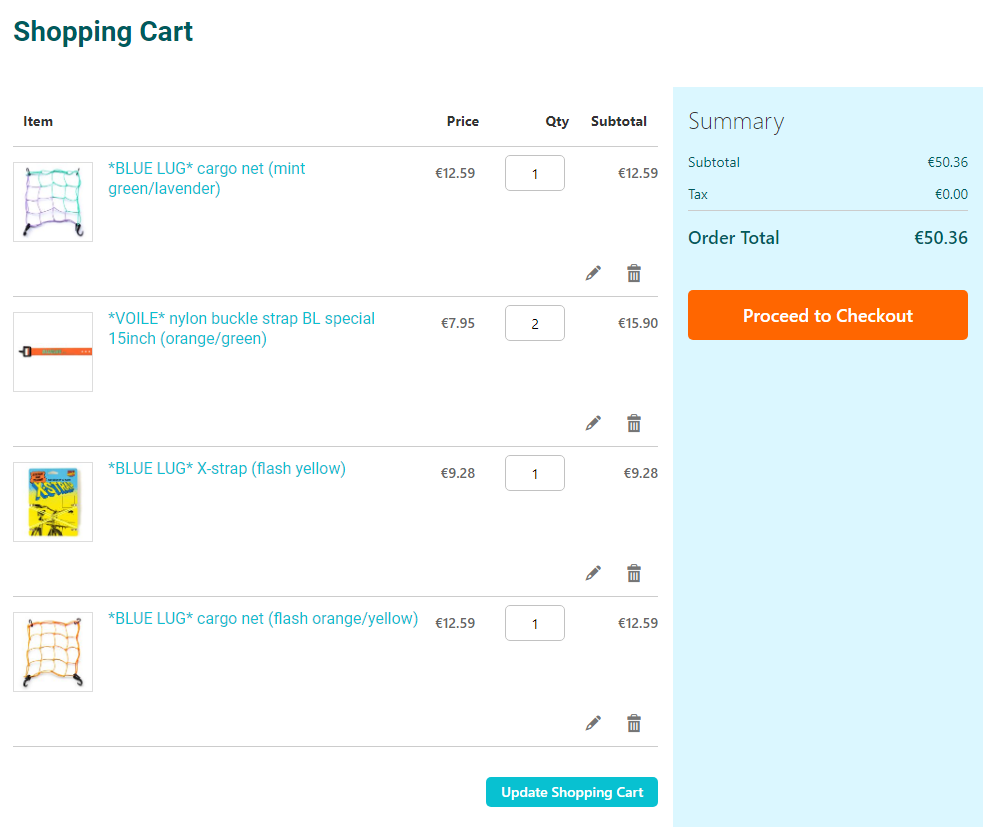Open the X-strap (flash yellow) product link
Viewport: 983px width, 830px height.
pyautogui.click(x=226, y=468)
